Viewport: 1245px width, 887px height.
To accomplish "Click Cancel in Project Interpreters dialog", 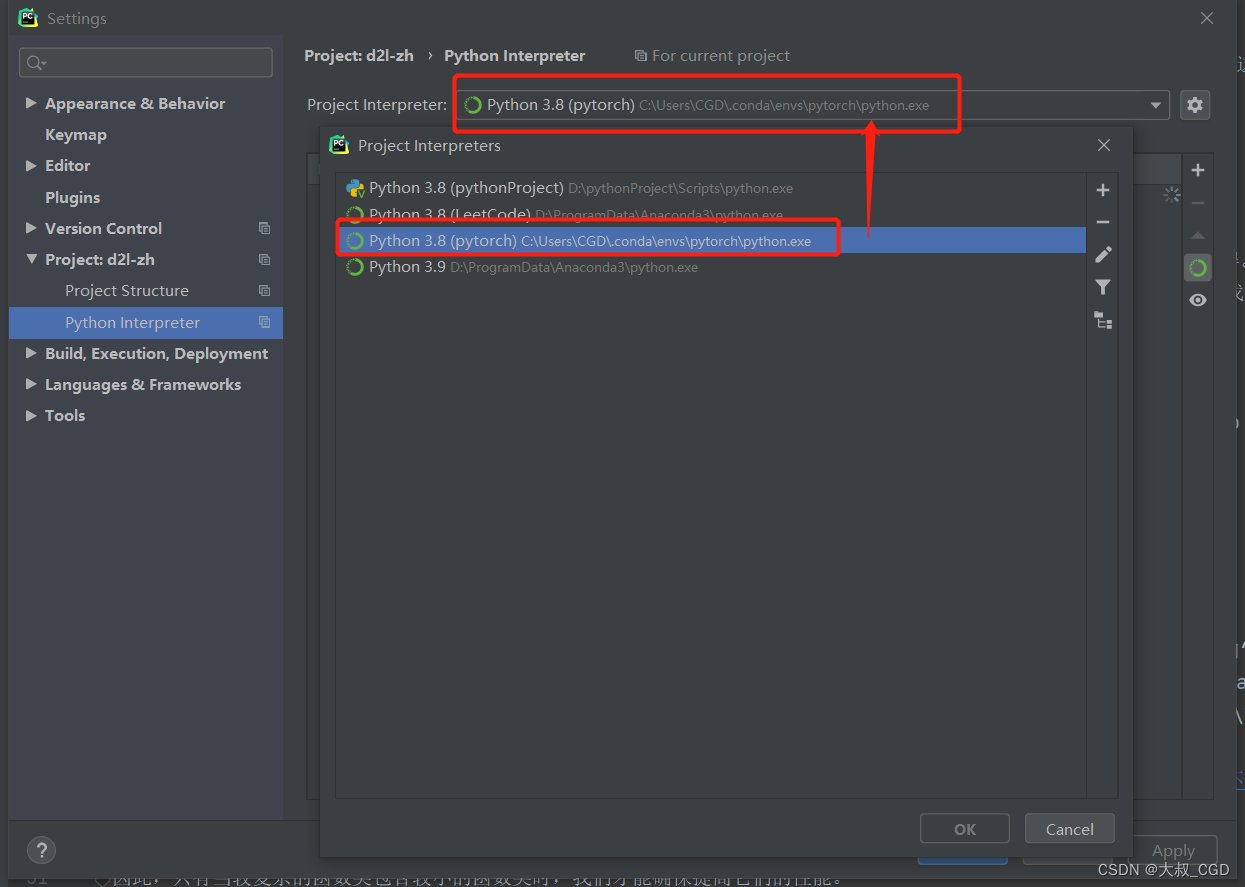I will point(1070,829).
